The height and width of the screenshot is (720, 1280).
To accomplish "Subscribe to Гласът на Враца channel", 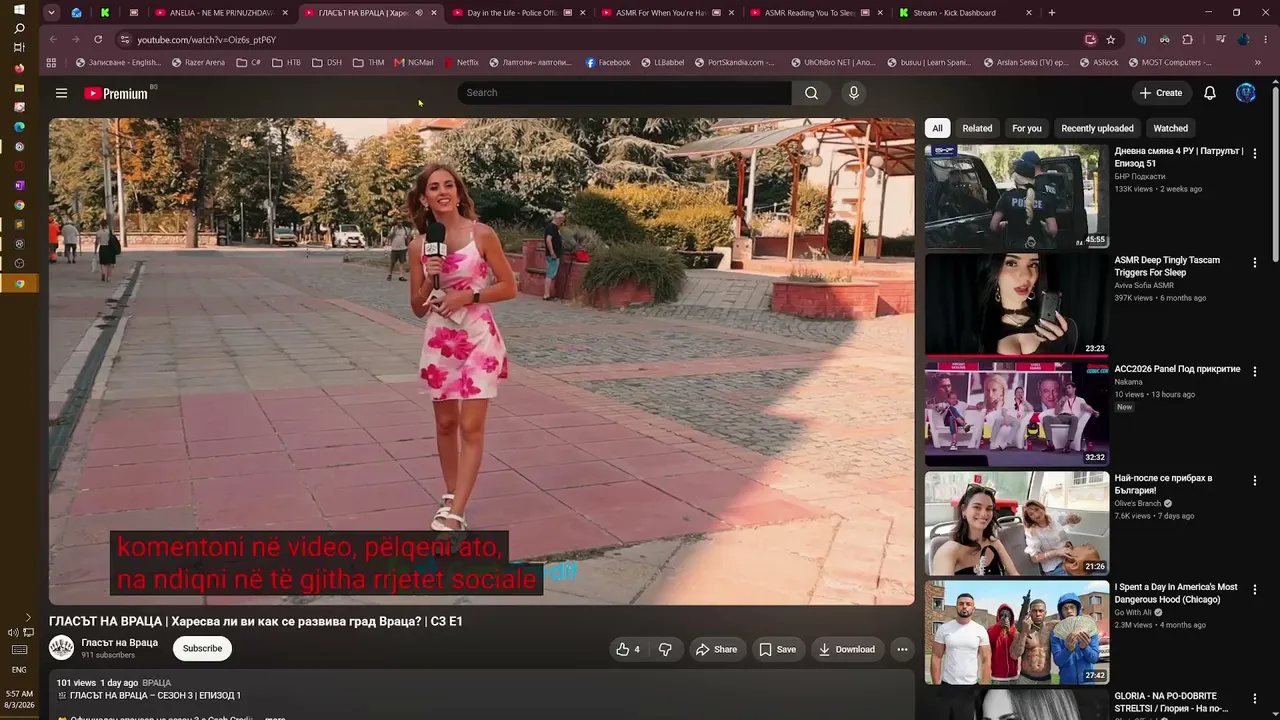I will (x=202, y=648).
